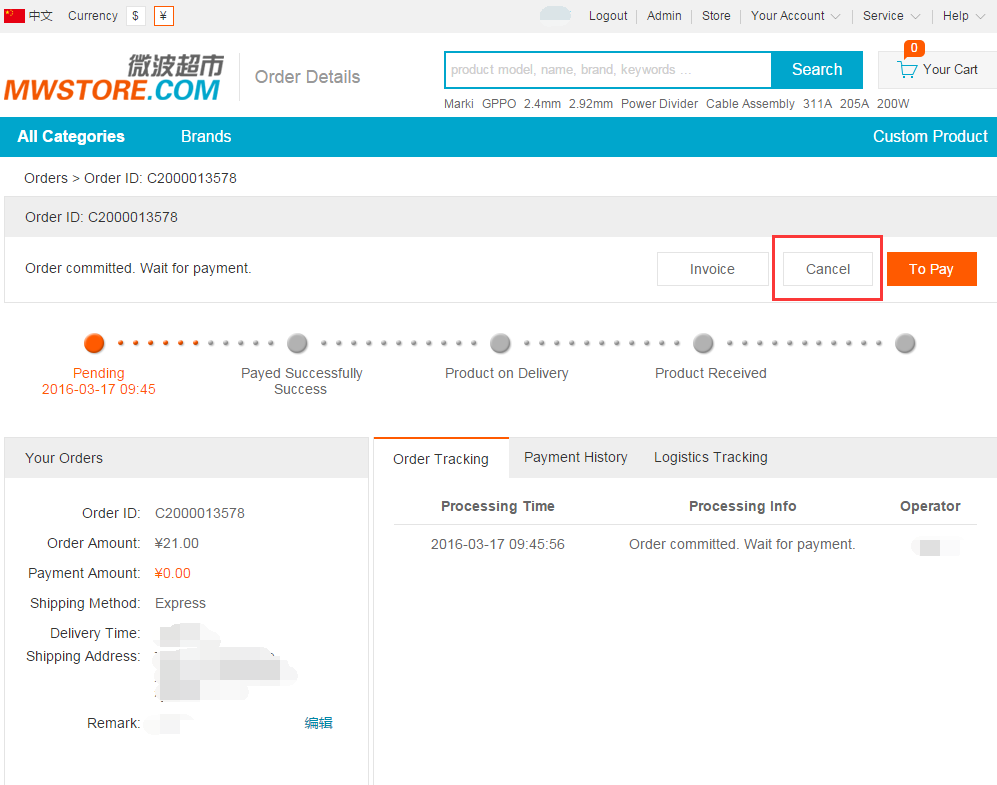Viewport: 997px width, 785px height.
Task: Click the Product on Delivery step circle
Action: tap(500, 343)
